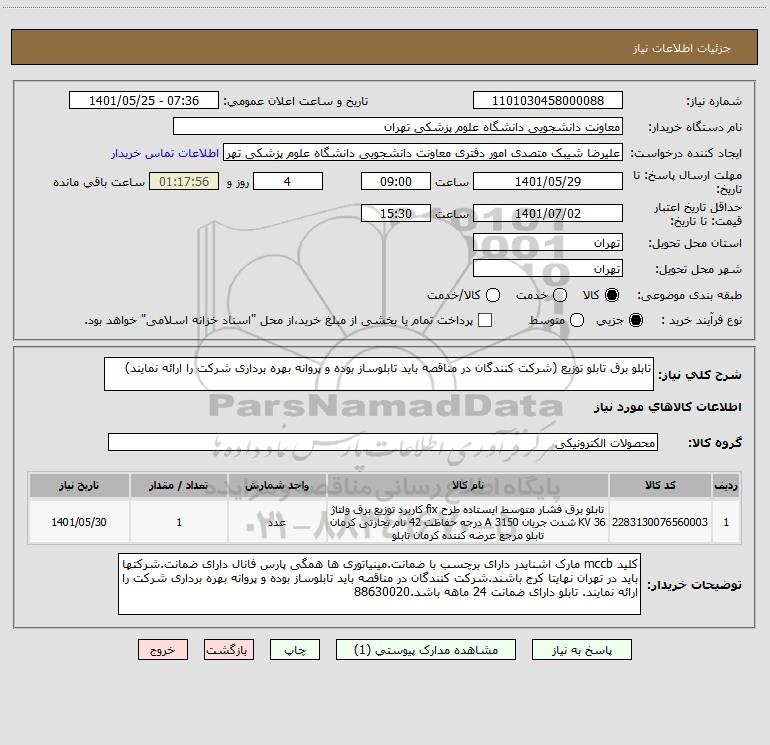Viewport: 770px width, 745px height.
Task: Click the واحد شمارش column header
Action: point(277,485)
